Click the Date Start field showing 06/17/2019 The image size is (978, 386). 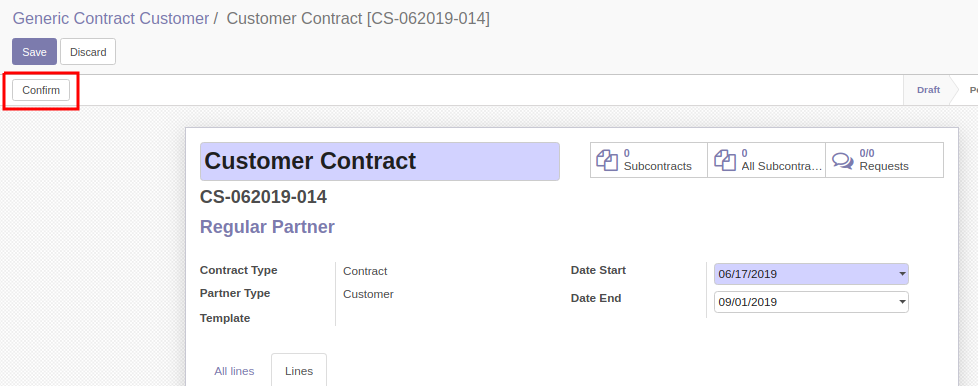(x=811, y=274)
